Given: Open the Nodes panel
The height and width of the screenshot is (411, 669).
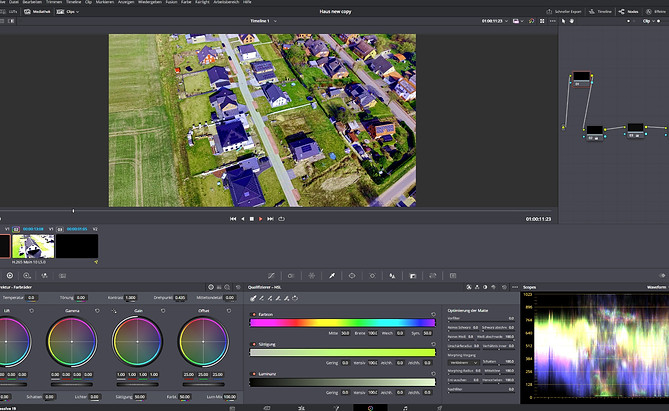Looking at the screenshot, I should tap(627, 11).
